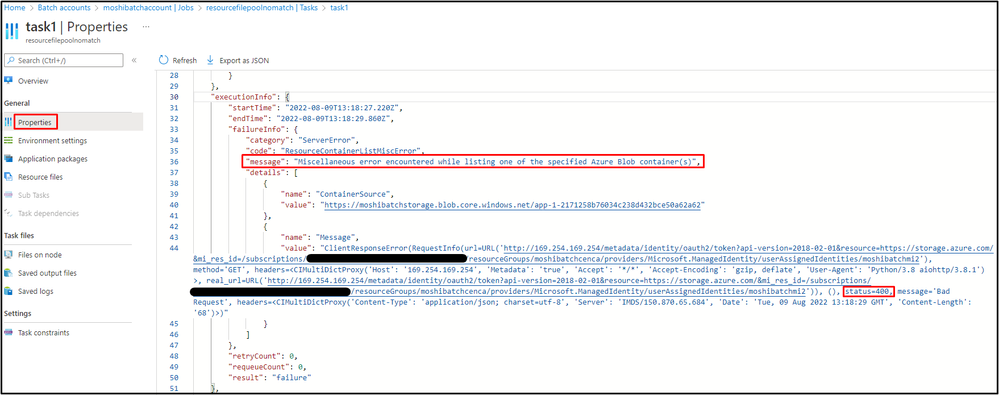Collapse the sidebar with double chevron
This screenshot has width=999, height=395.
pyautogui.click(x=134, y=61)
